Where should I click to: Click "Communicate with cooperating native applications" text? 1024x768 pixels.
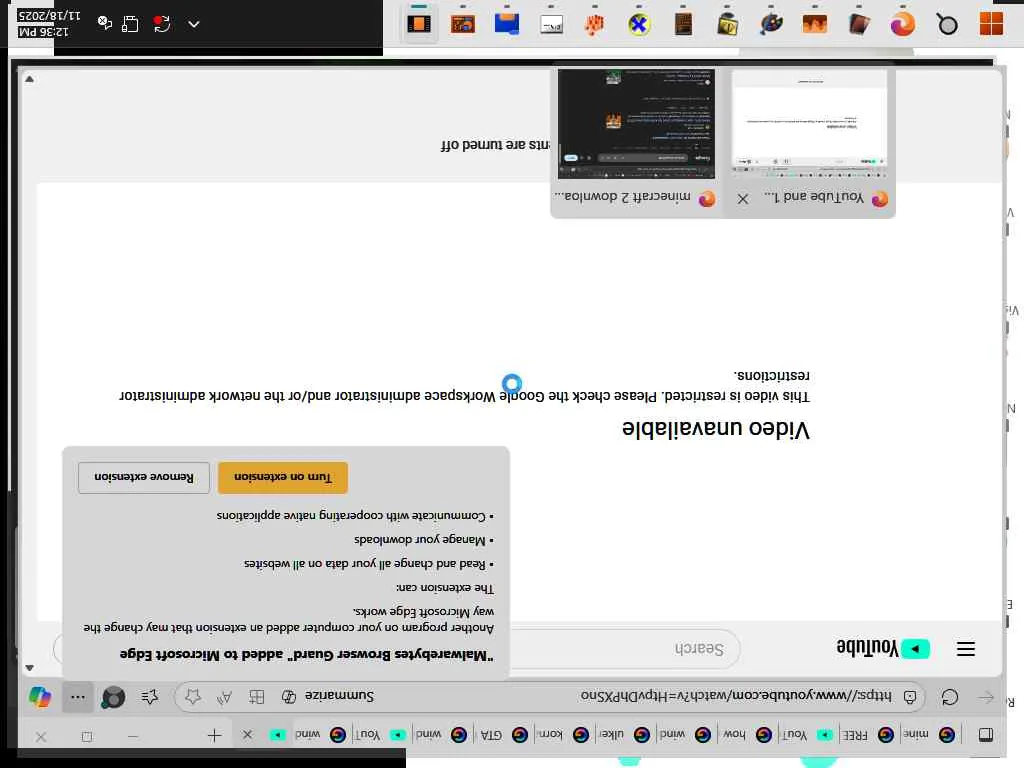351,515
